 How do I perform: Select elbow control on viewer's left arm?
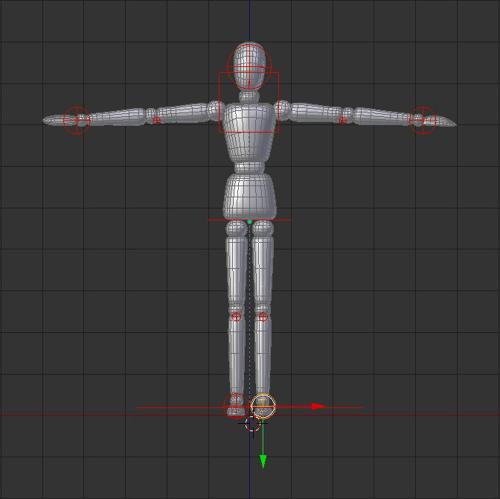click(156, 120)
